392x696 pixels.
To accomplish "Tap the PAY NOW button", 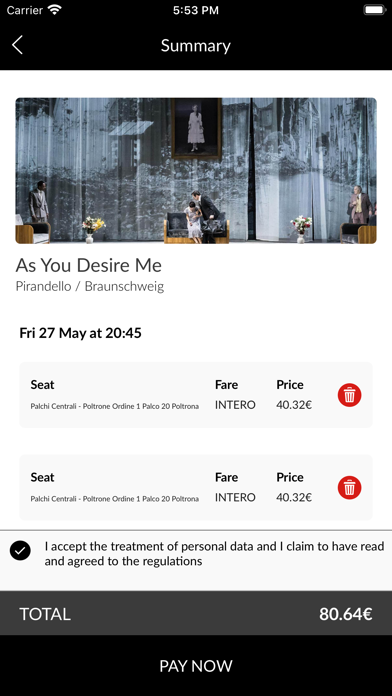I will coord(196,665).
